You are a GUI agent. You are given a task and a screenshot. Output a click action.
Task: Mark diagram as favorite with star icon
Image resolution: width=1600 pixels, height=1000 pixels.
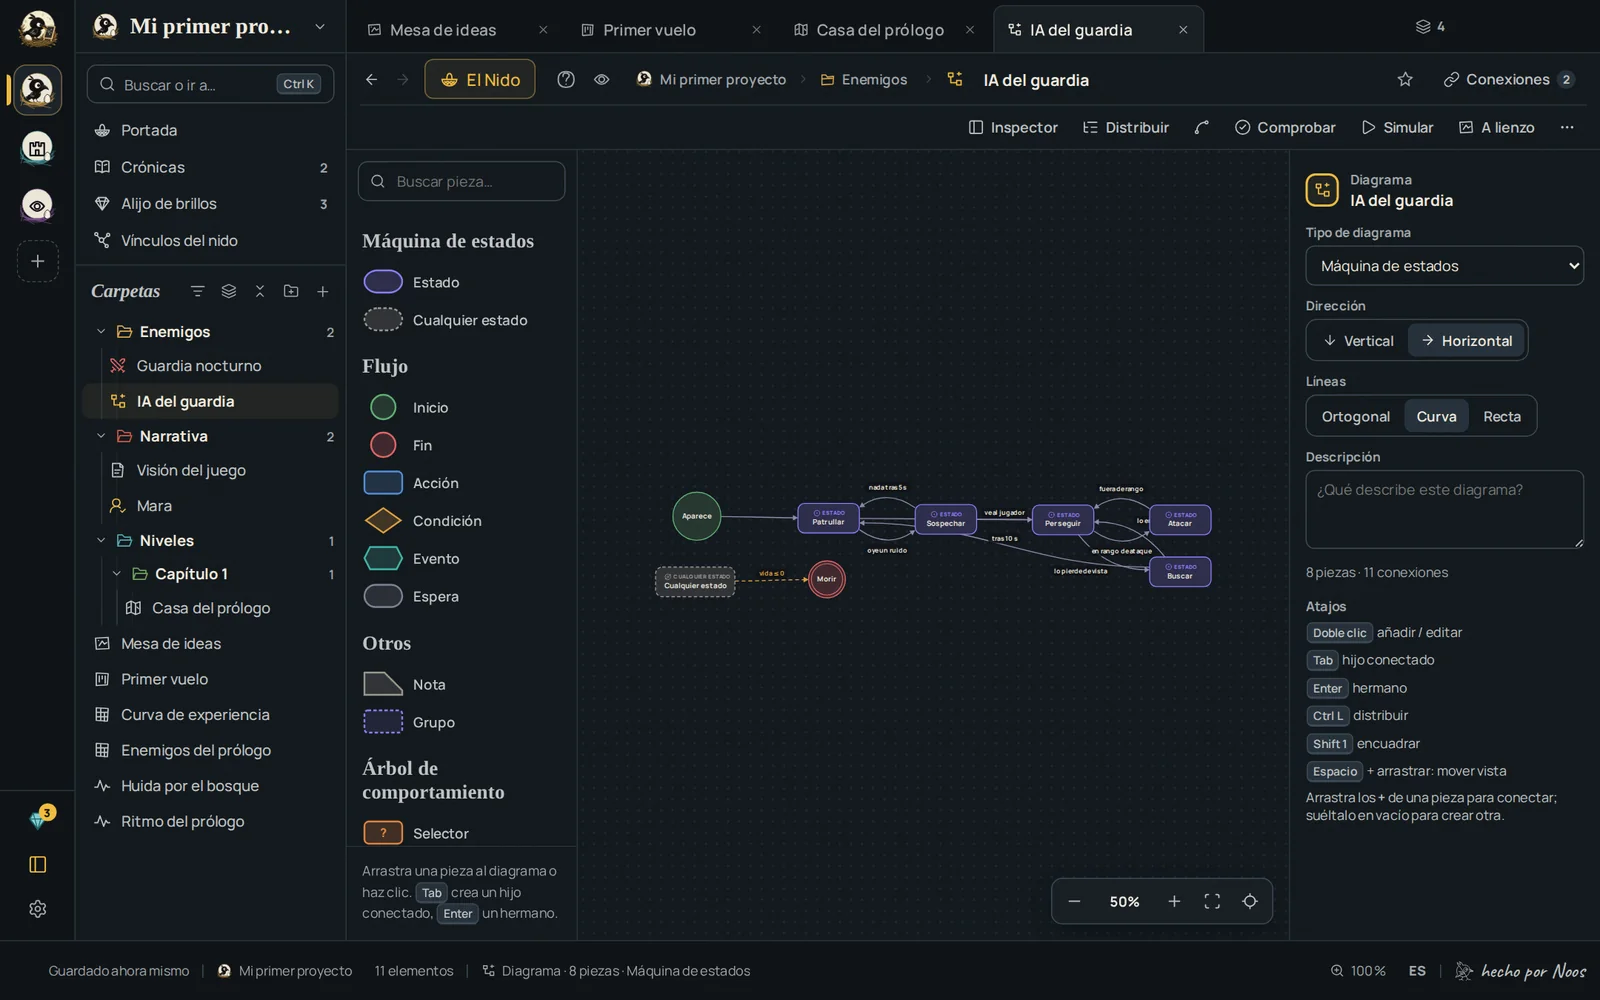[1405, 79]
